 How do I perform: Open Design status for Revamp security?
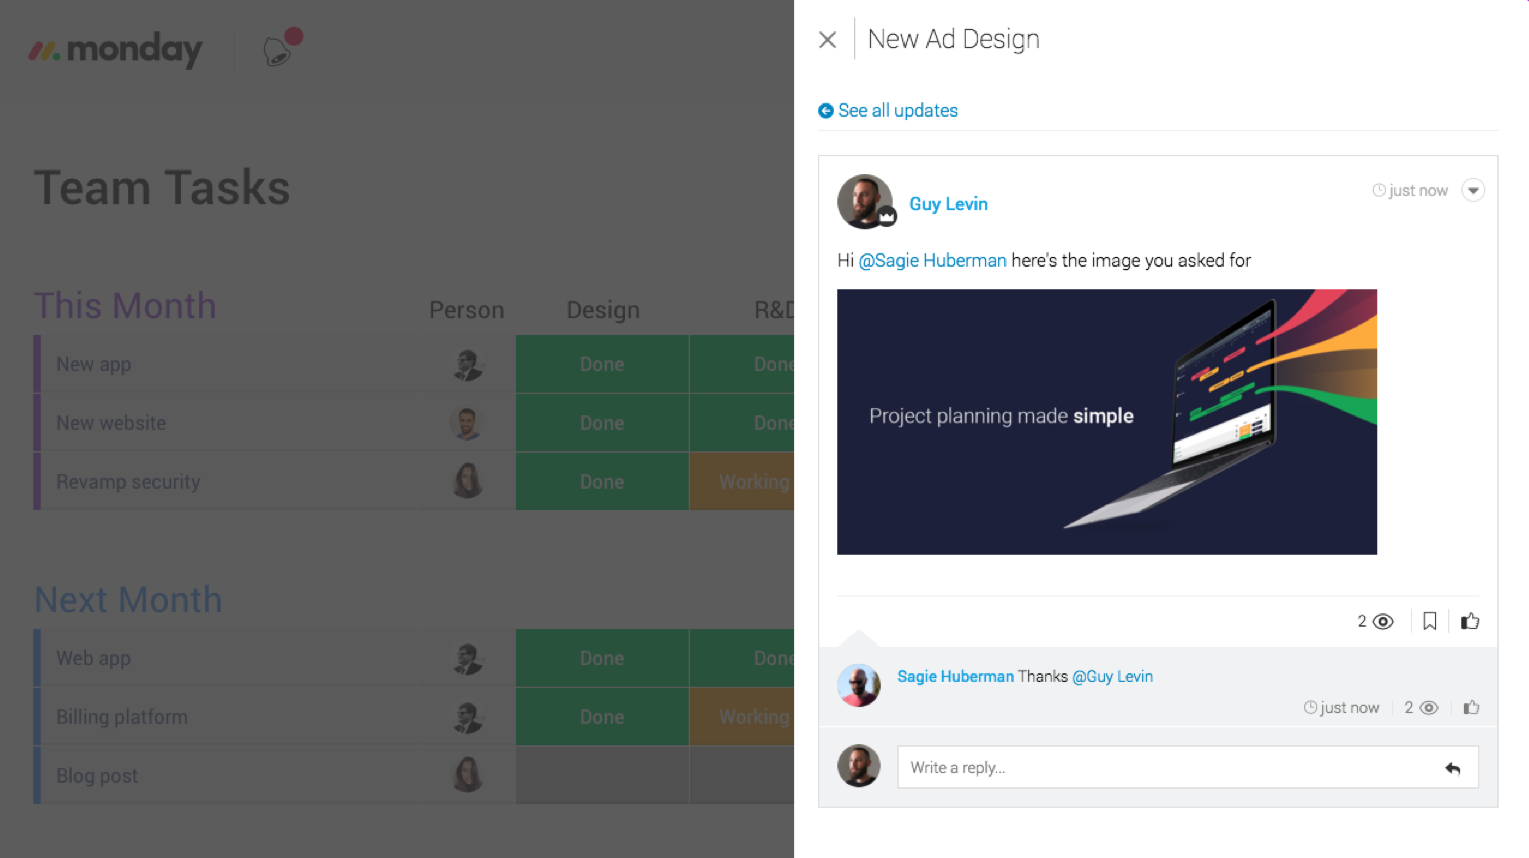(x=602, y=482)
